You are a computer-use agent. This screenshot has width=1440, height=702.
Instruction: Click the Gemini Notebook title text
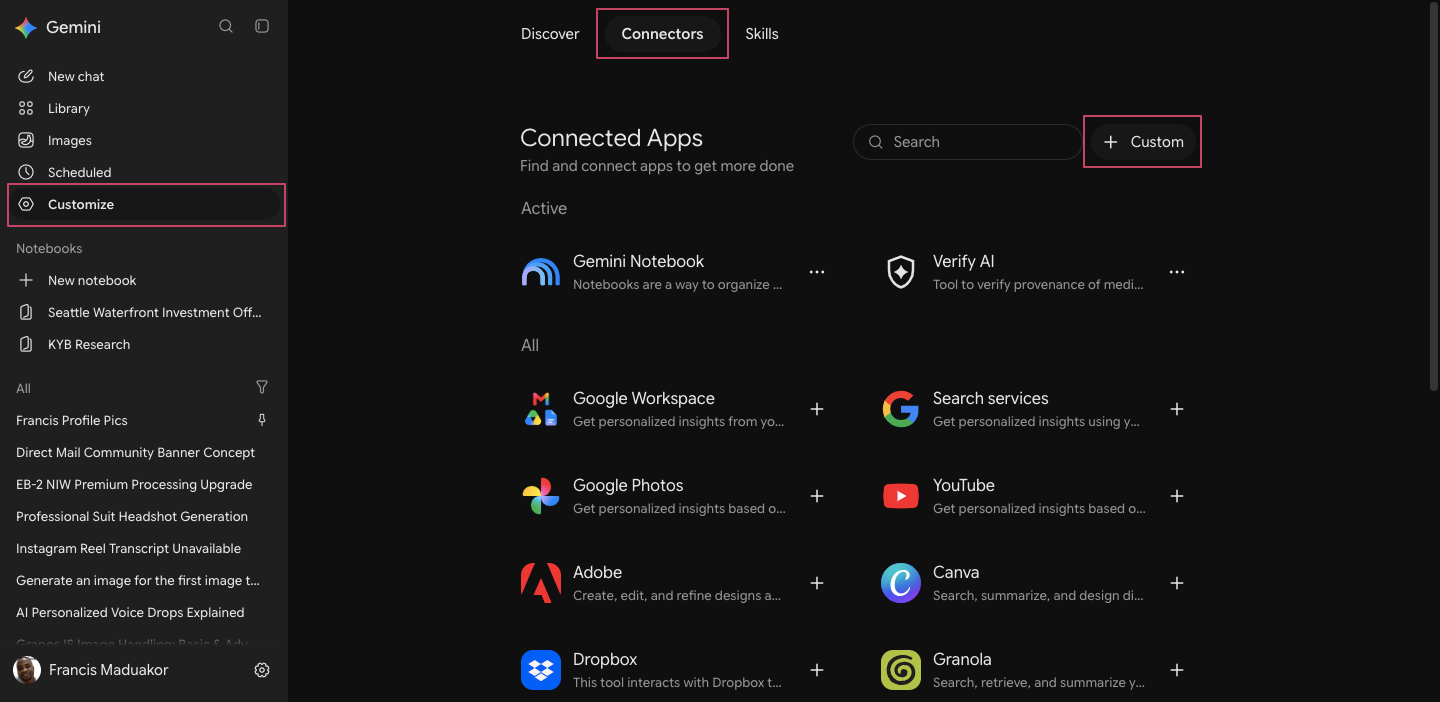click(x=638, y=261)
